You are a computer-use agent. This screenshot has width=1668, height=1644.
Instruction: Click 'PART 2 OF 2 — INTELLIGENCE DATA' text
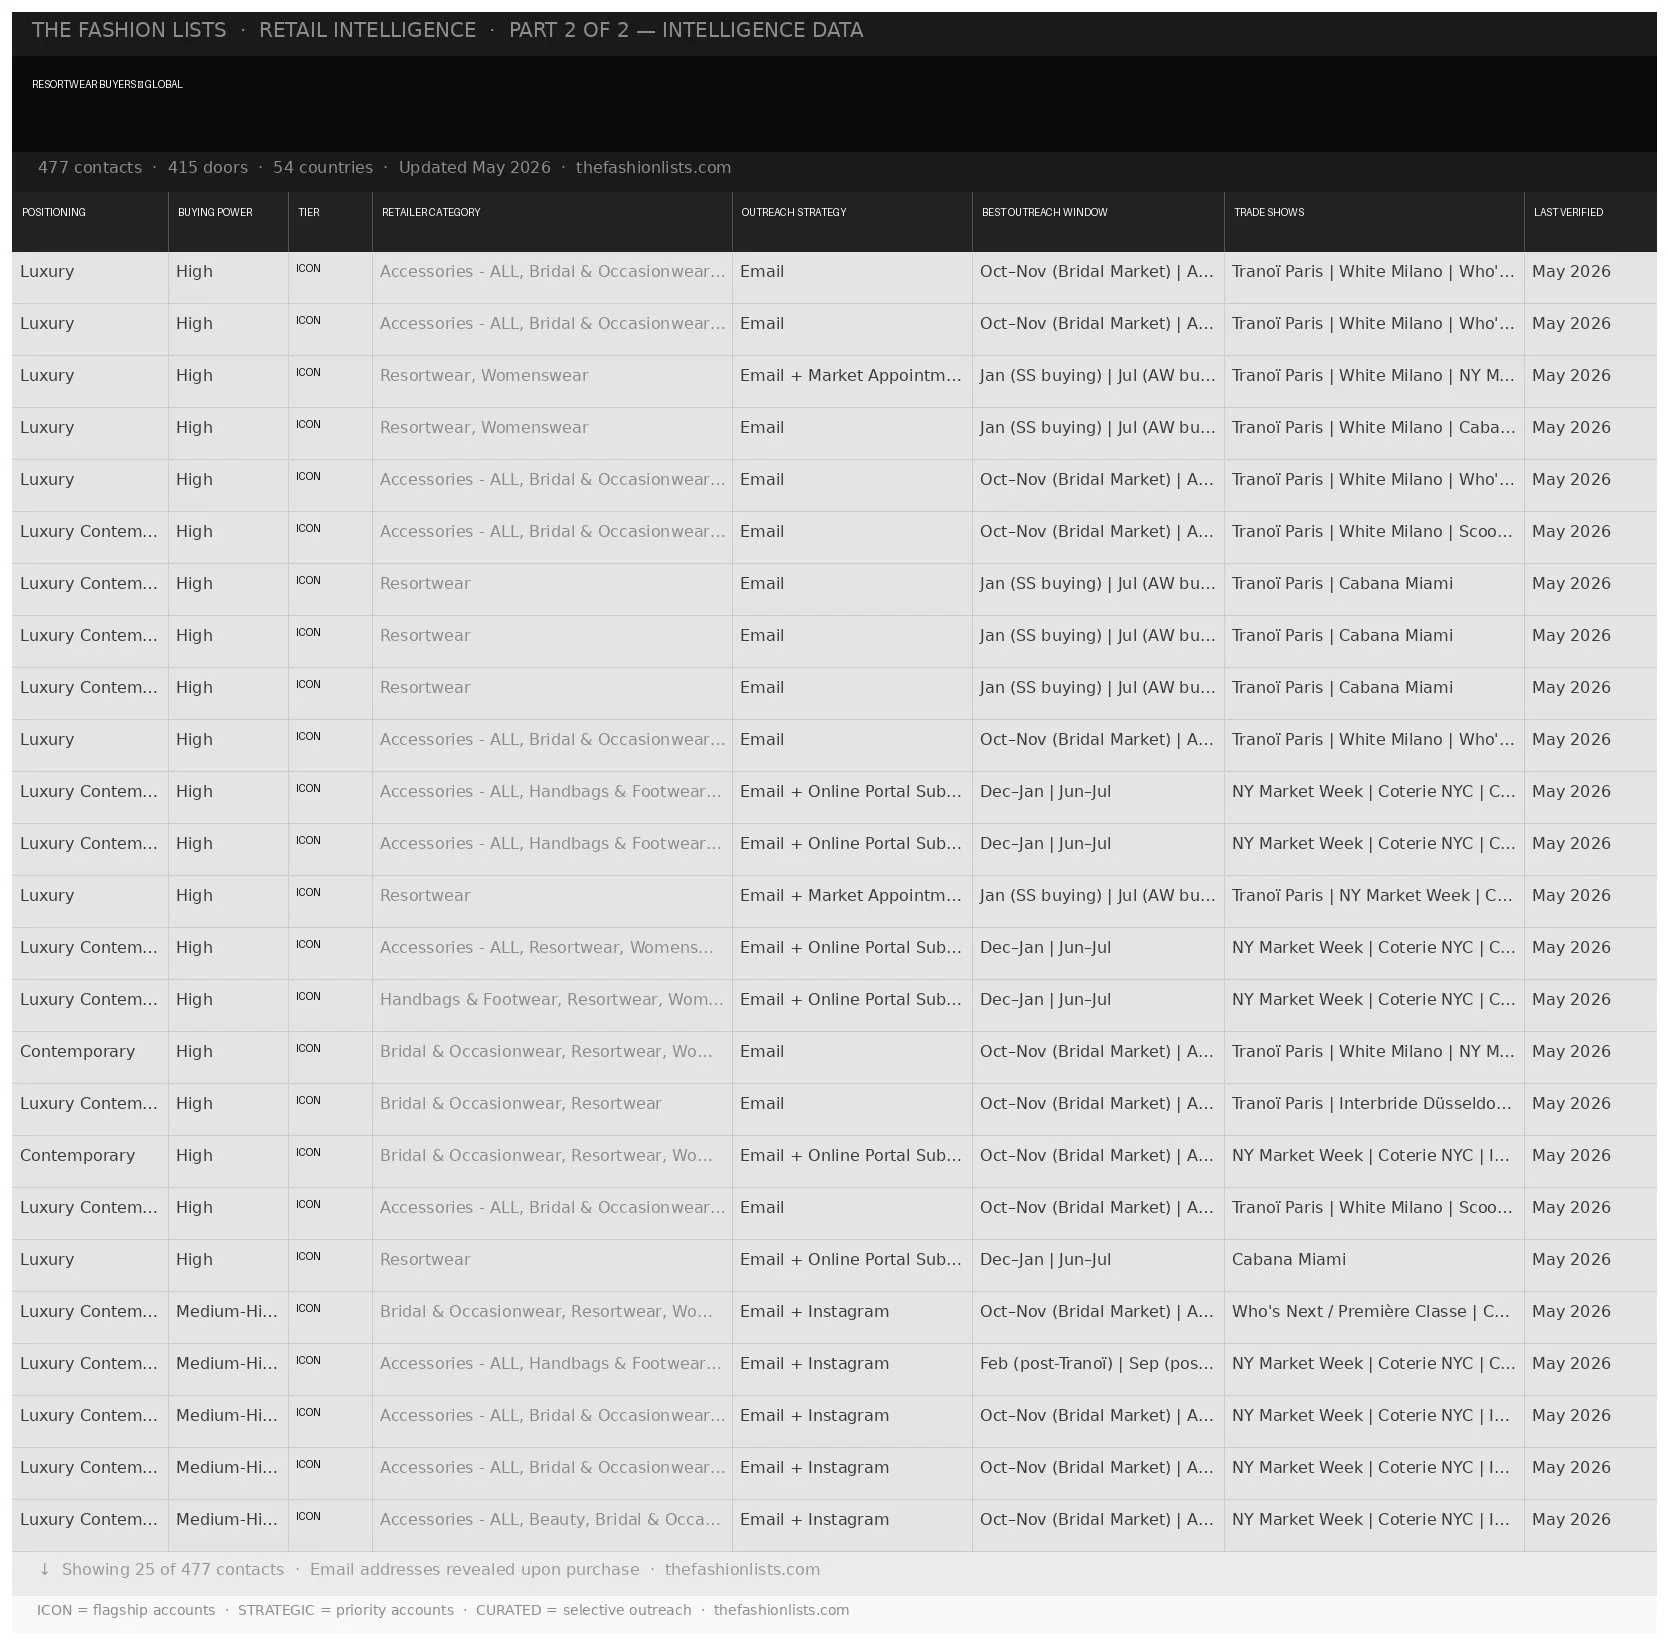tap(686, 30)
